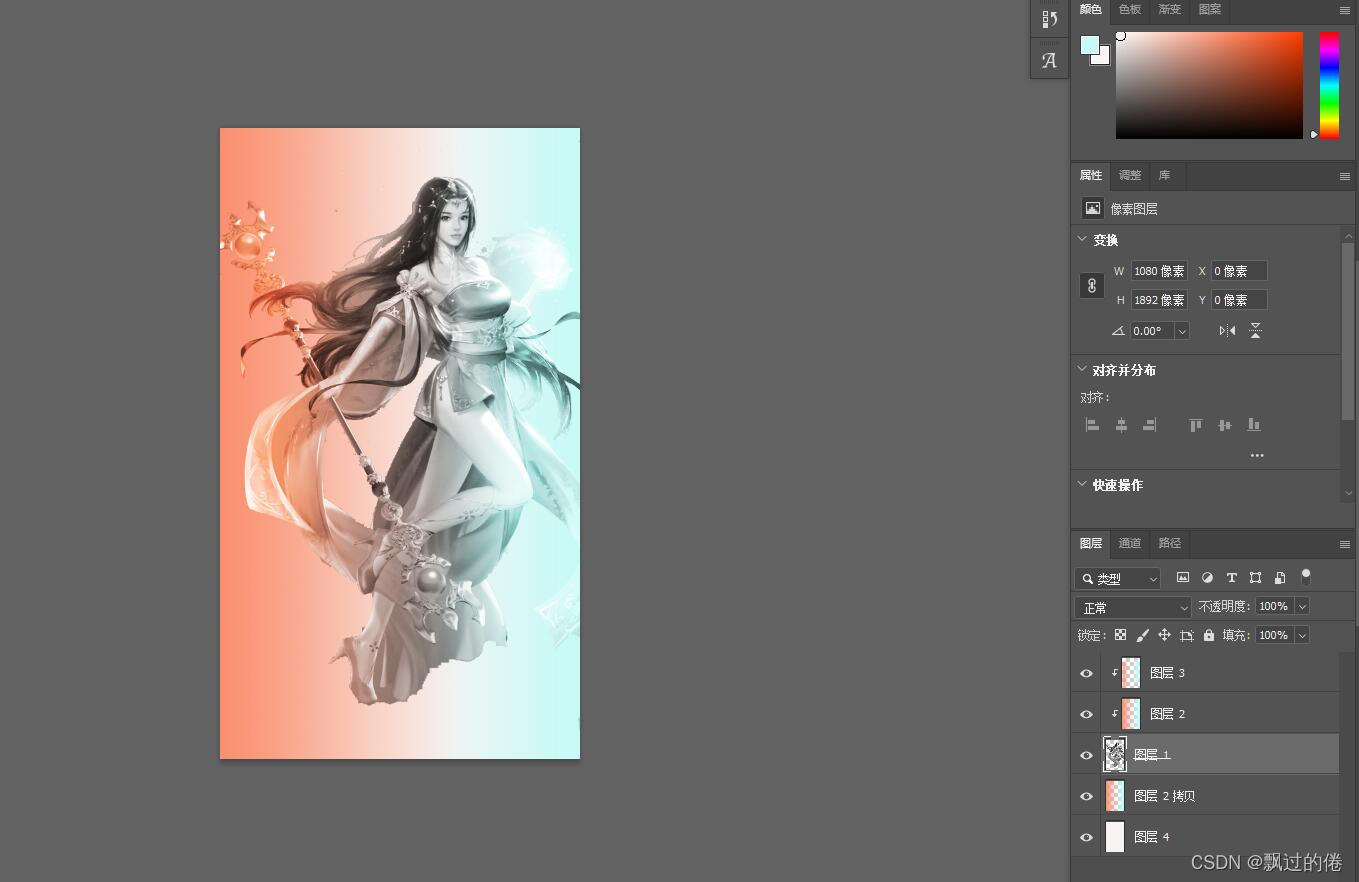Viewport: 1359px width, 882px height.
Task: Open the Color panel flyout menu
Action: point(1345,10)
